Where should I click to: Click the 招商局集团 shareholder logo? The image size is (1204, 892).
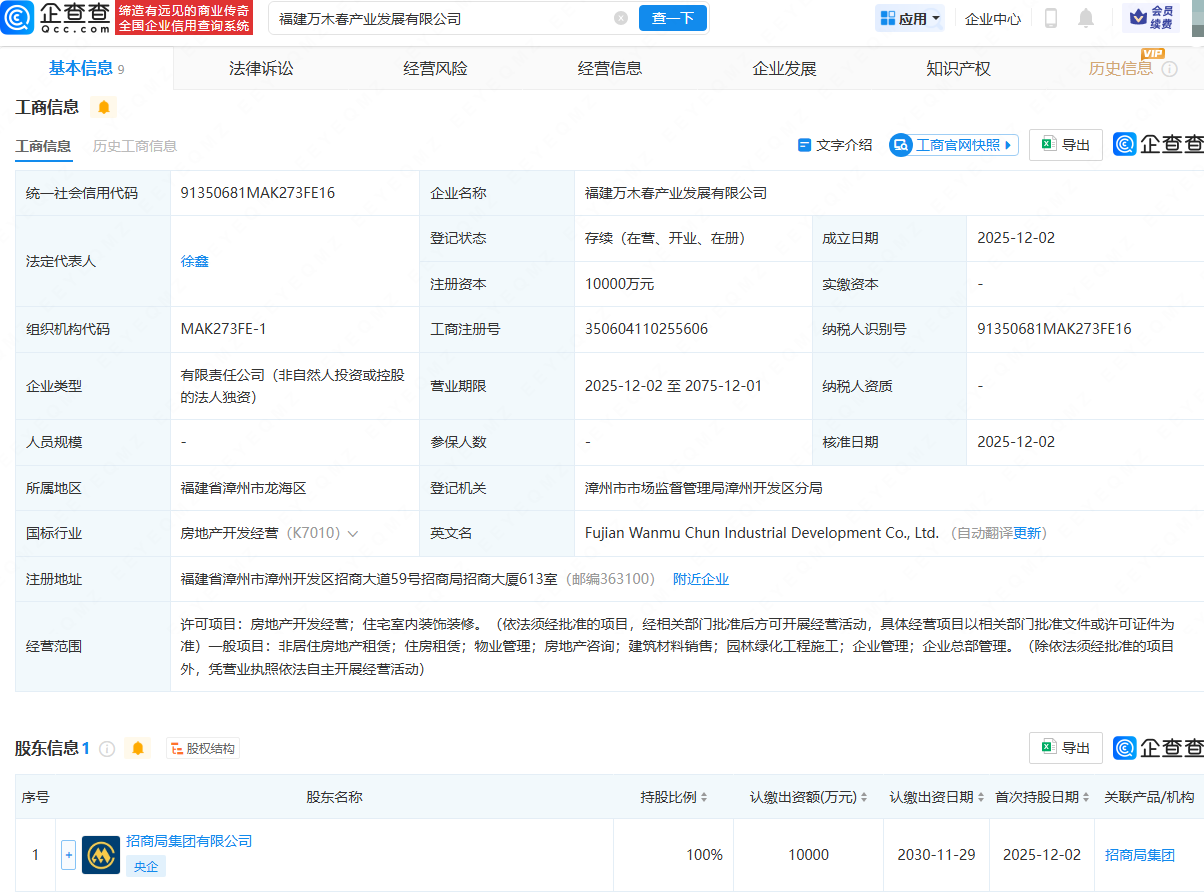(101, 855)
